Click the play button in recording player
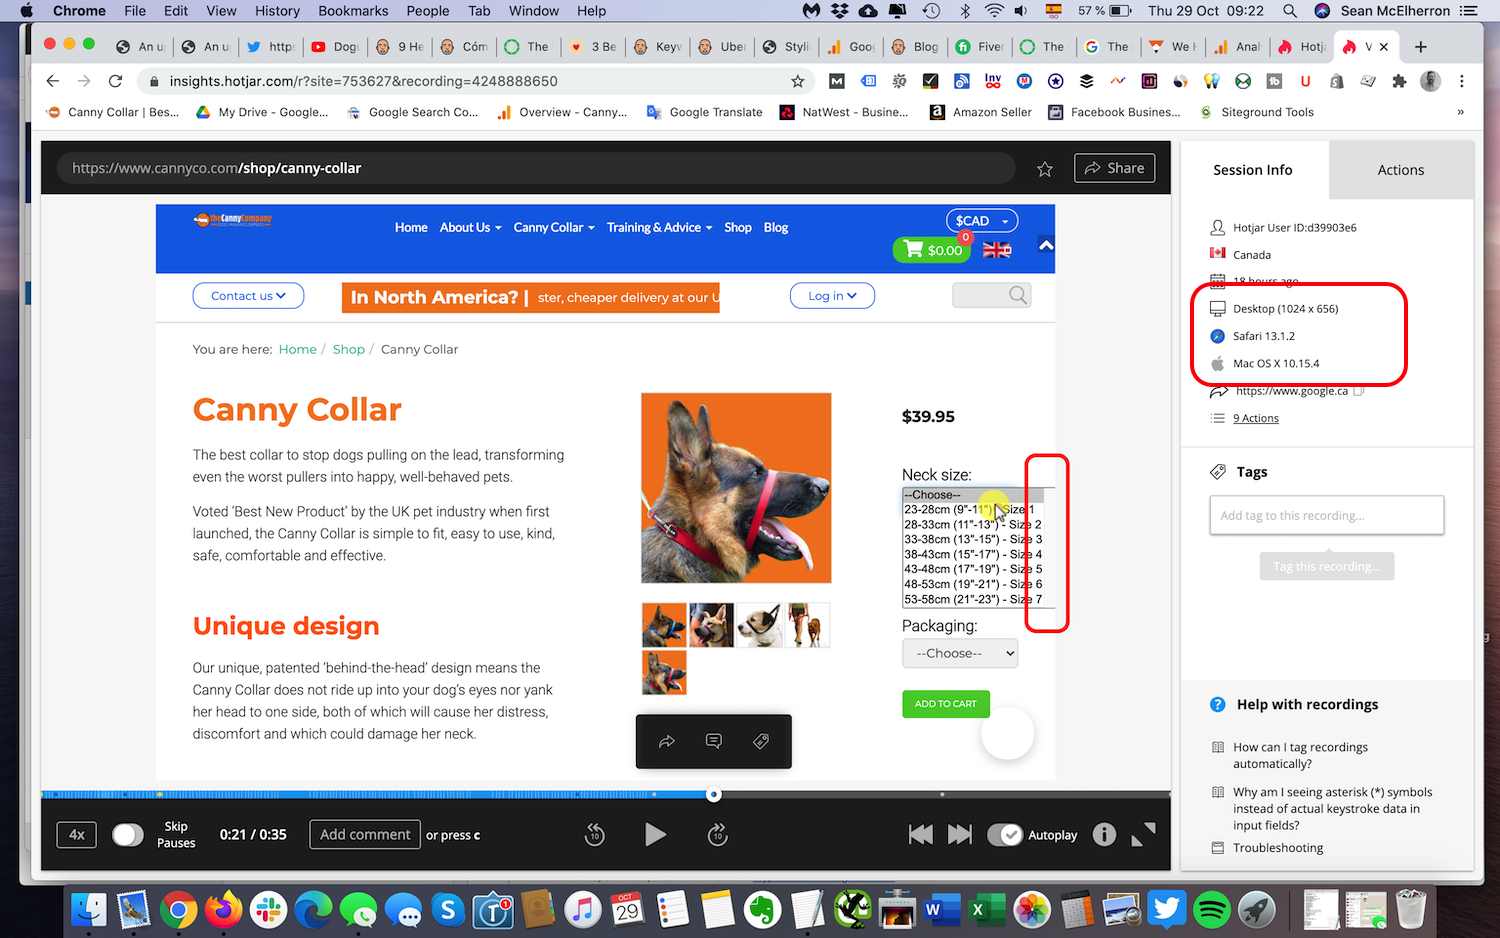 [655, 835]
